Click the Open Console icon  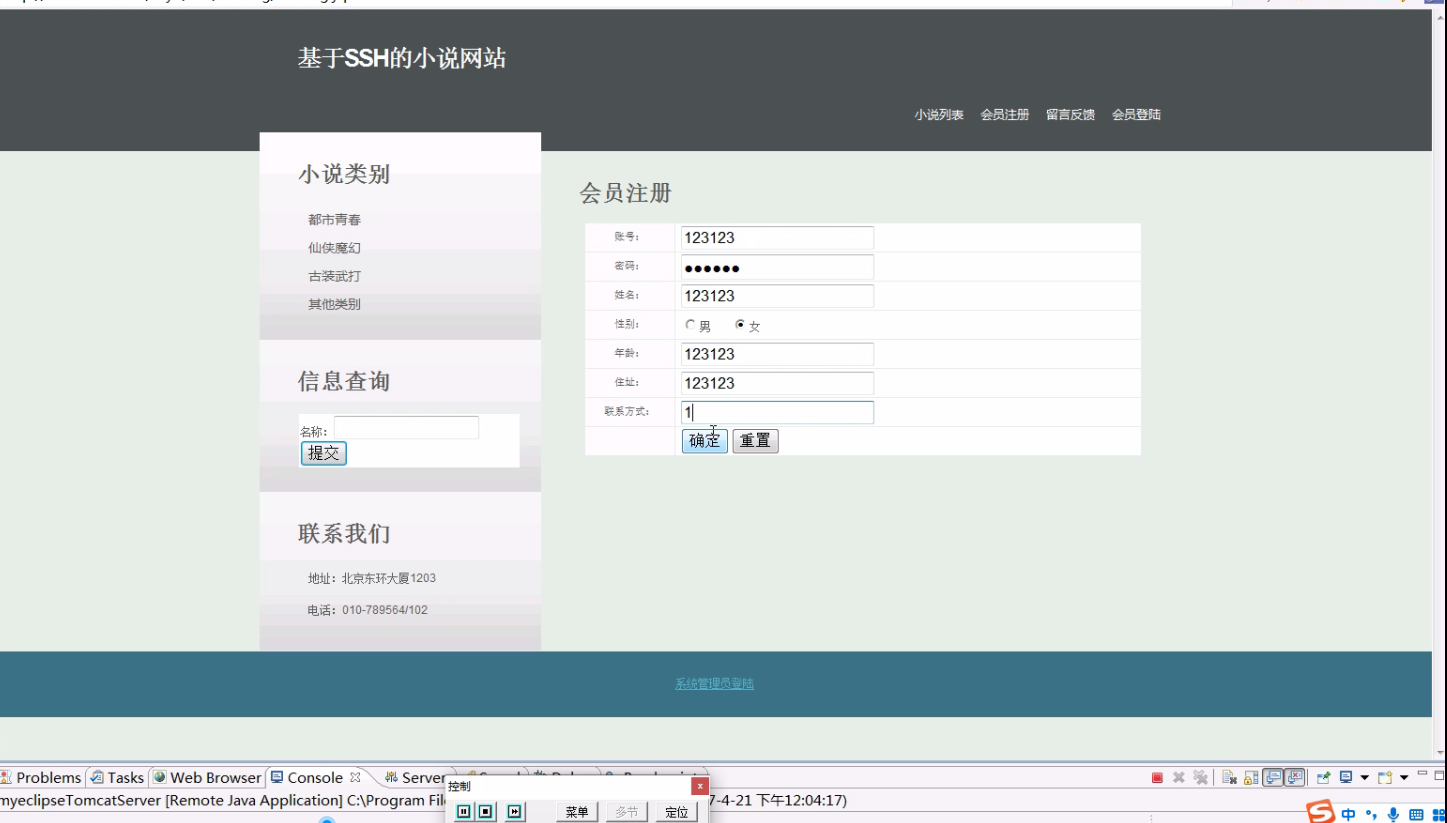click(1385, 777)
